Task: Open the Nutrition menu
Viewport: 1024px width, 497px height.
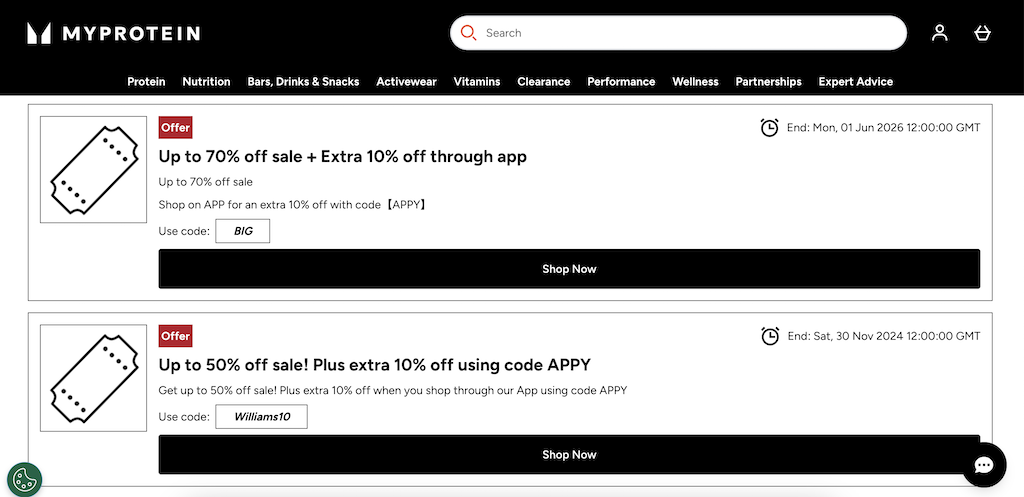Action: coord(207,82)
